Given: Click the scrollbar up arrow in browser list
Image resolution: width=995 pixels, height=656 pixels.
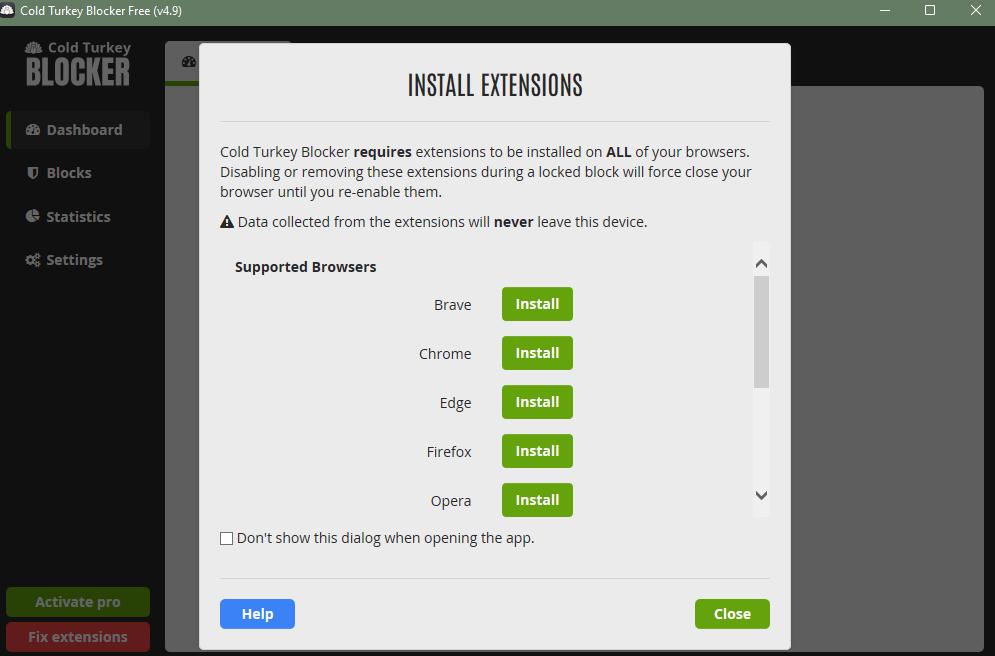Looking at the screenshot, I should (761, 261).
